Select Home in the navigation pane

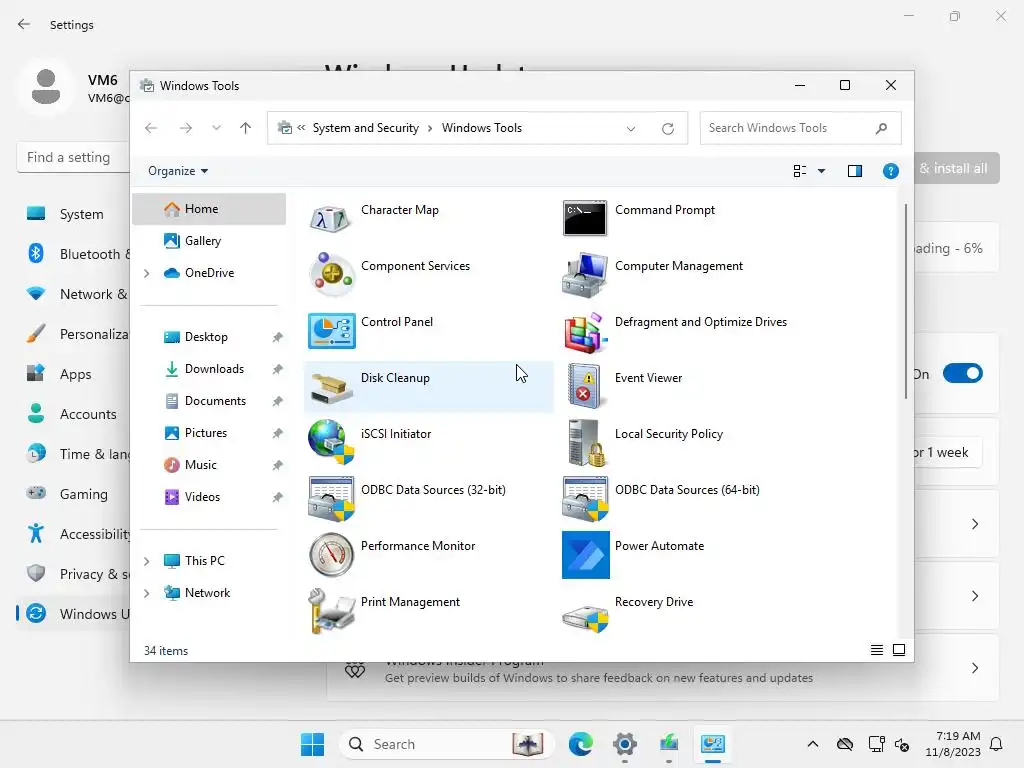pyautogui.click(x=209, y=209)
